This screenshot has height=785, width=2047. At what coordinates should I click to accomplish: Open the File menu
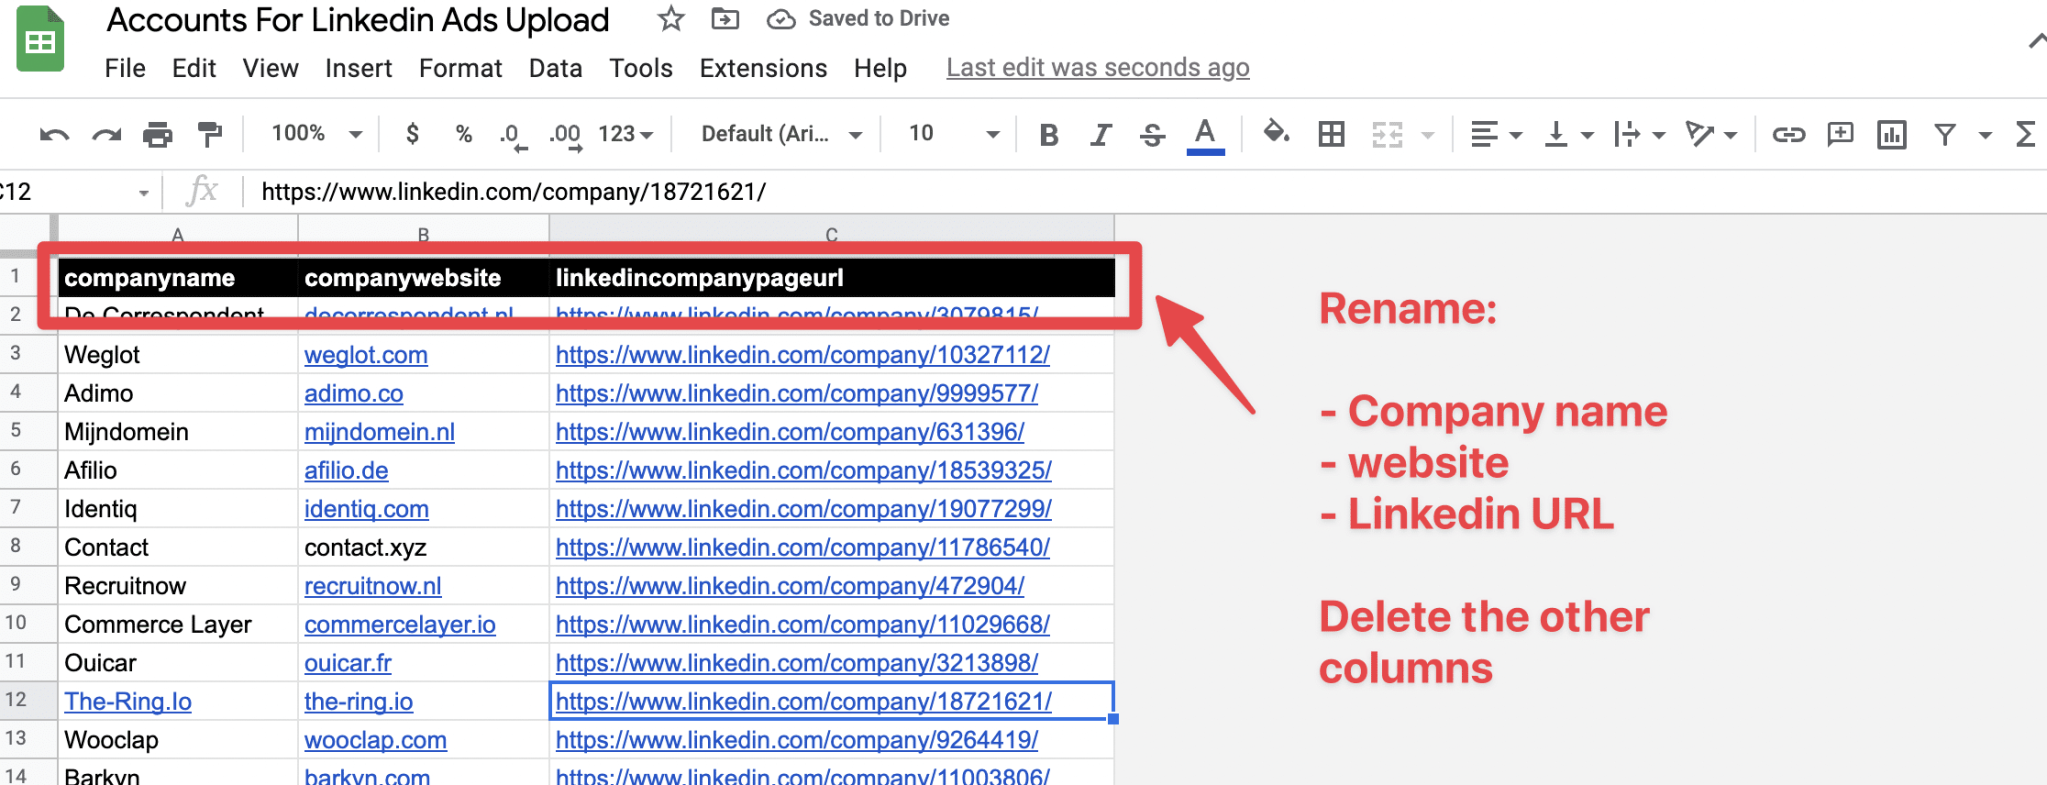[125, 68]
